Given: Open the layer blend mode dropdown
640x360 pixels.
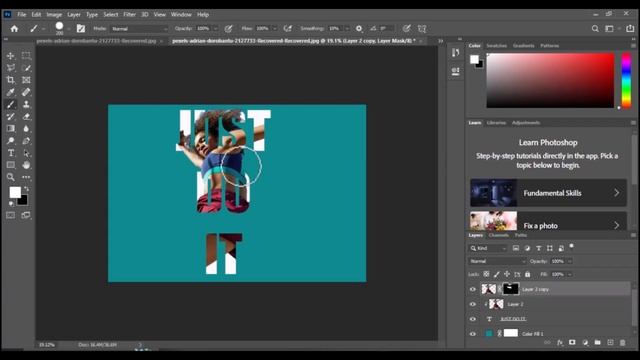Looking at the screenshot, I should [x=497, y=261].
